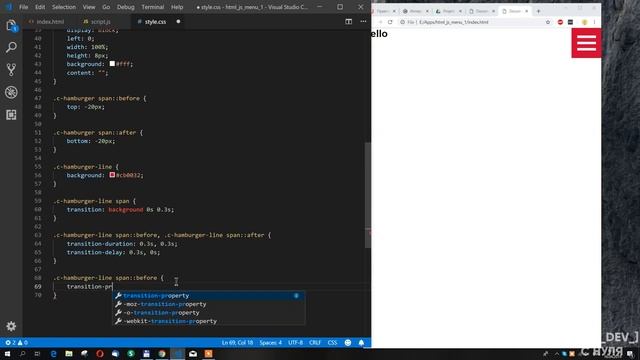This screenshot has height=360, width=640.
Task: Open the Windows Start menu
Action: [7, 353]
